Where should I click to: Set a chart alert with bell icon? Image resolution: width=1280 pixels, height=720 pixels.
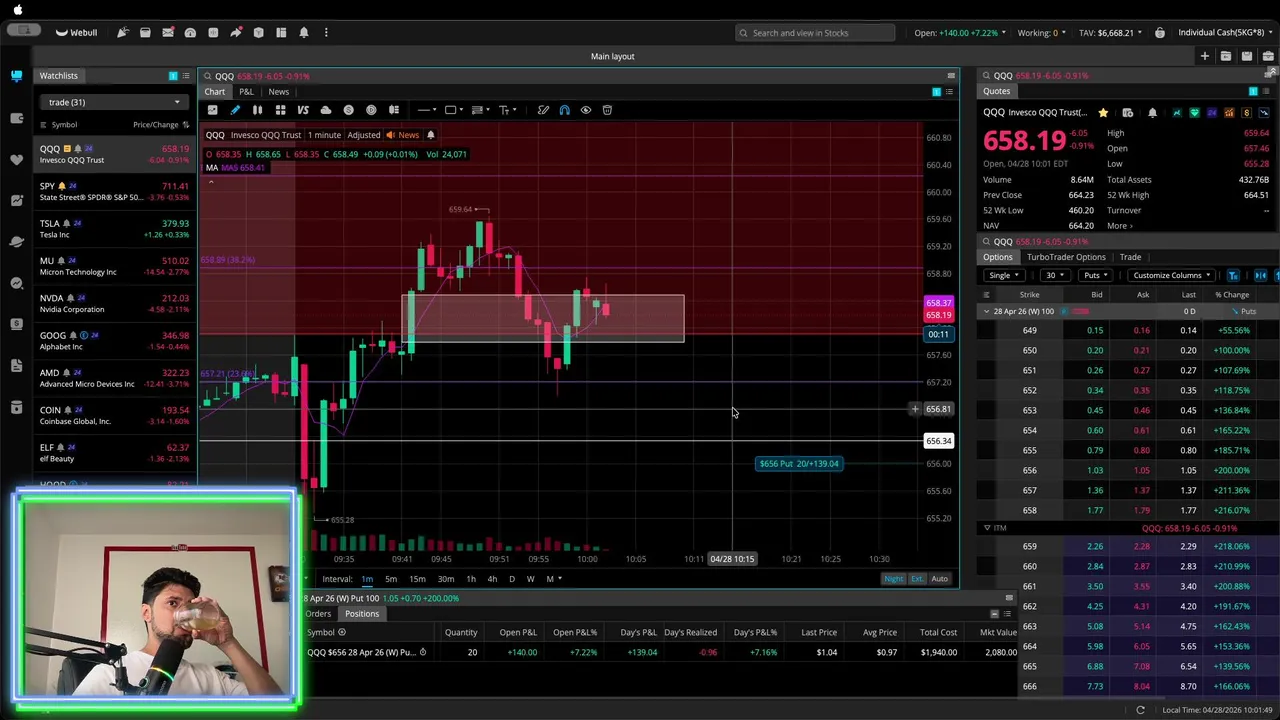click(431, 135)
